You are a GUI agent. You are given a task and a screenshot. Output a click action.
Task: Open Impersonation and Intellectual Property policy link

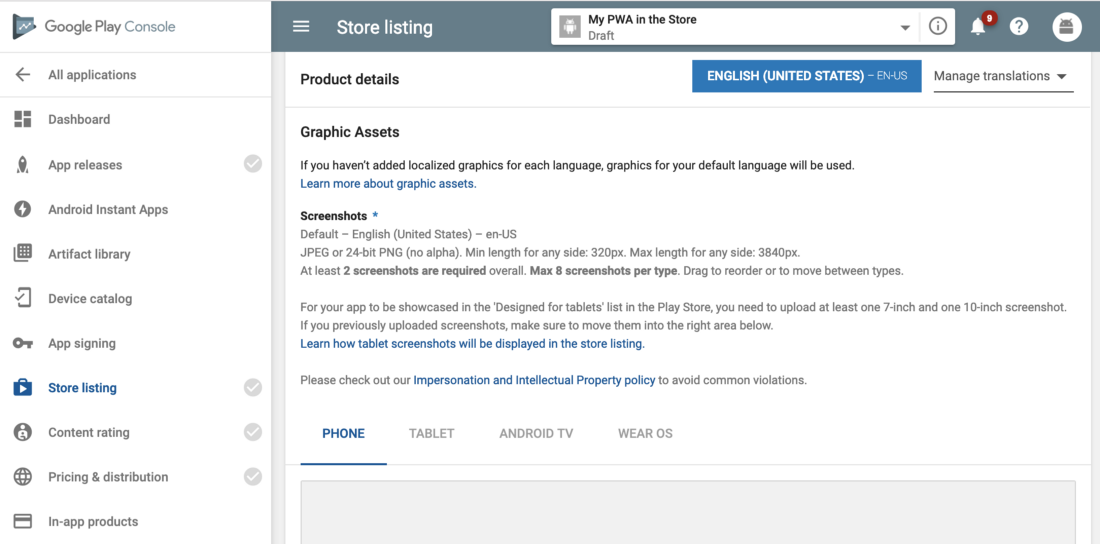534,380
